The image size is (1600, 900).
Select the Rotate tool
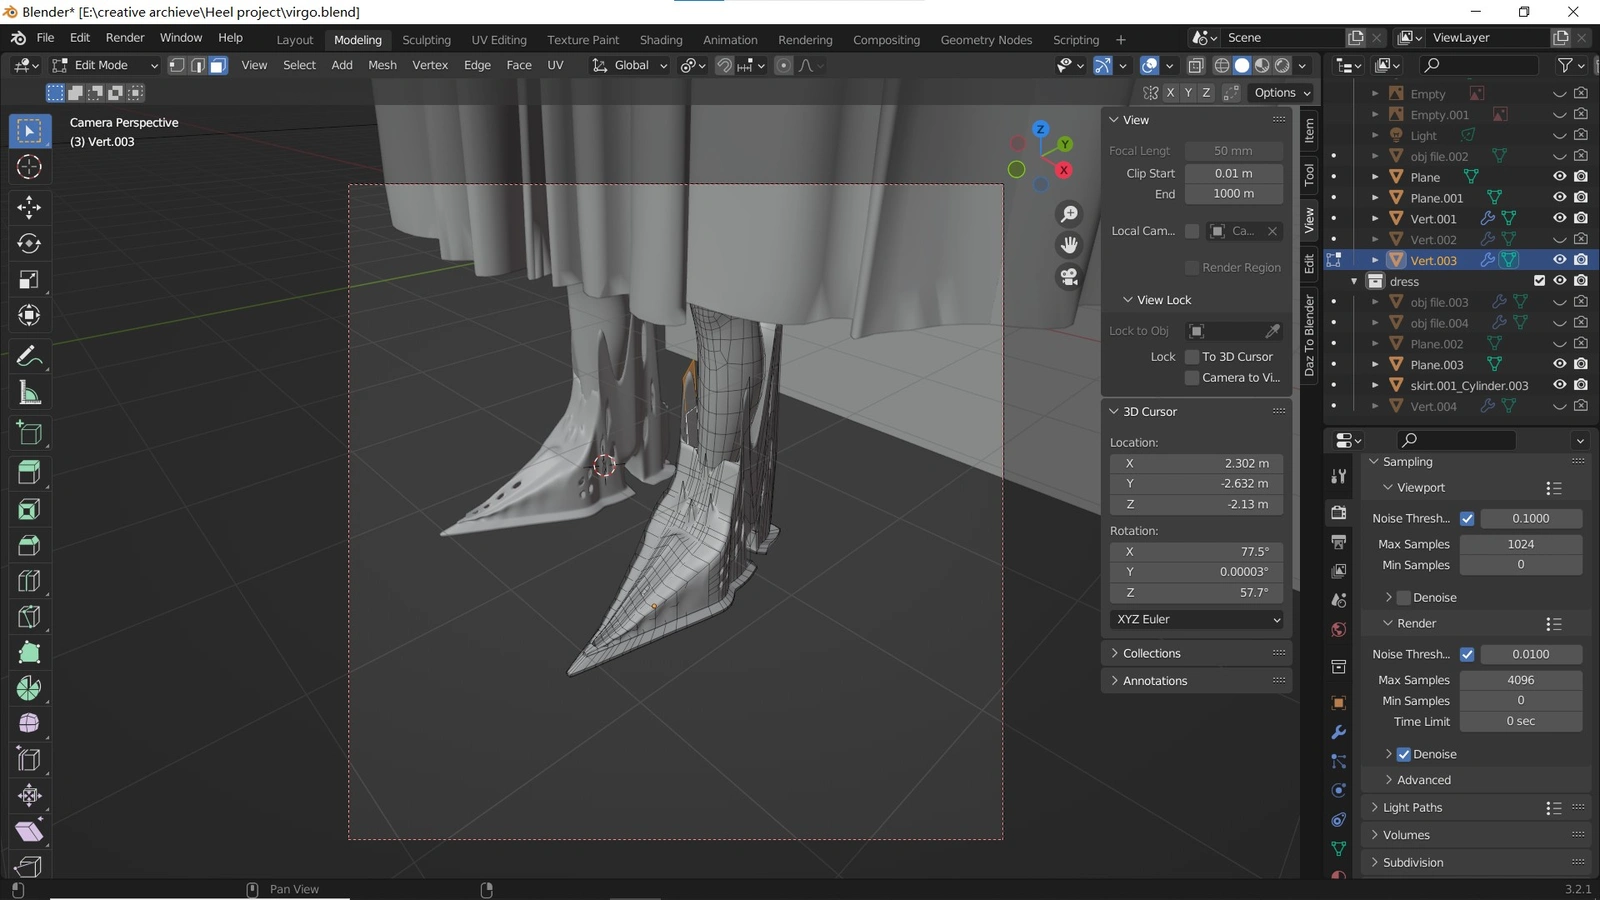click(x=29, y=243)
